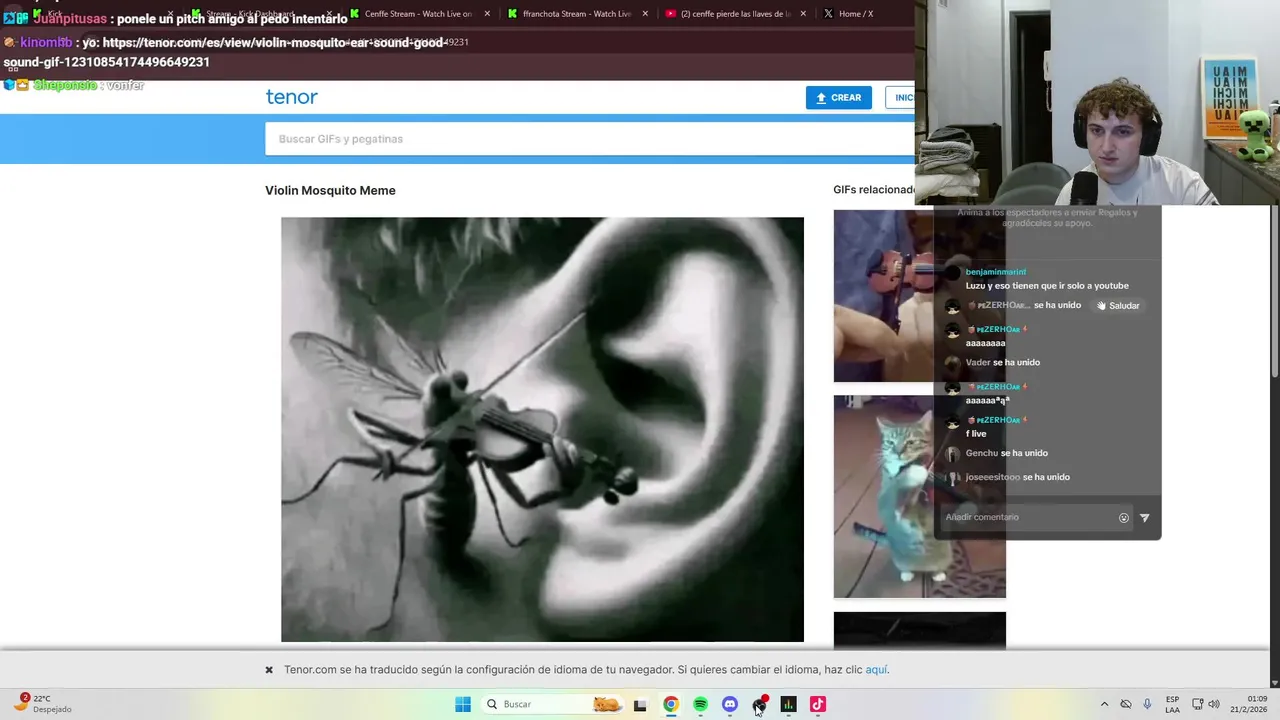Click the 'f live' chat message
Image resolution: width=1280 pixels, height=720 pixels.
point(976,434)
